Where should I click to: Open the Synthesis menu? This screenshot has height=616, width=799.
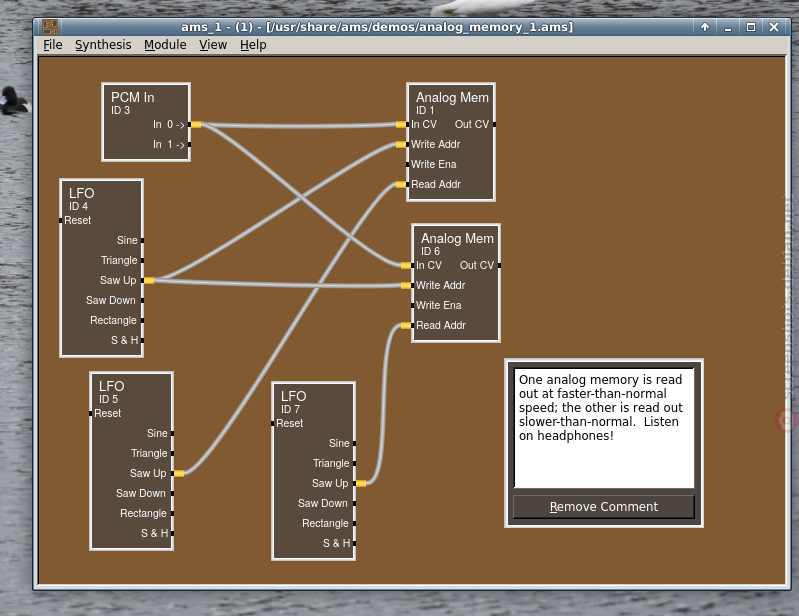pyautogui.click(x=103, y=45)
